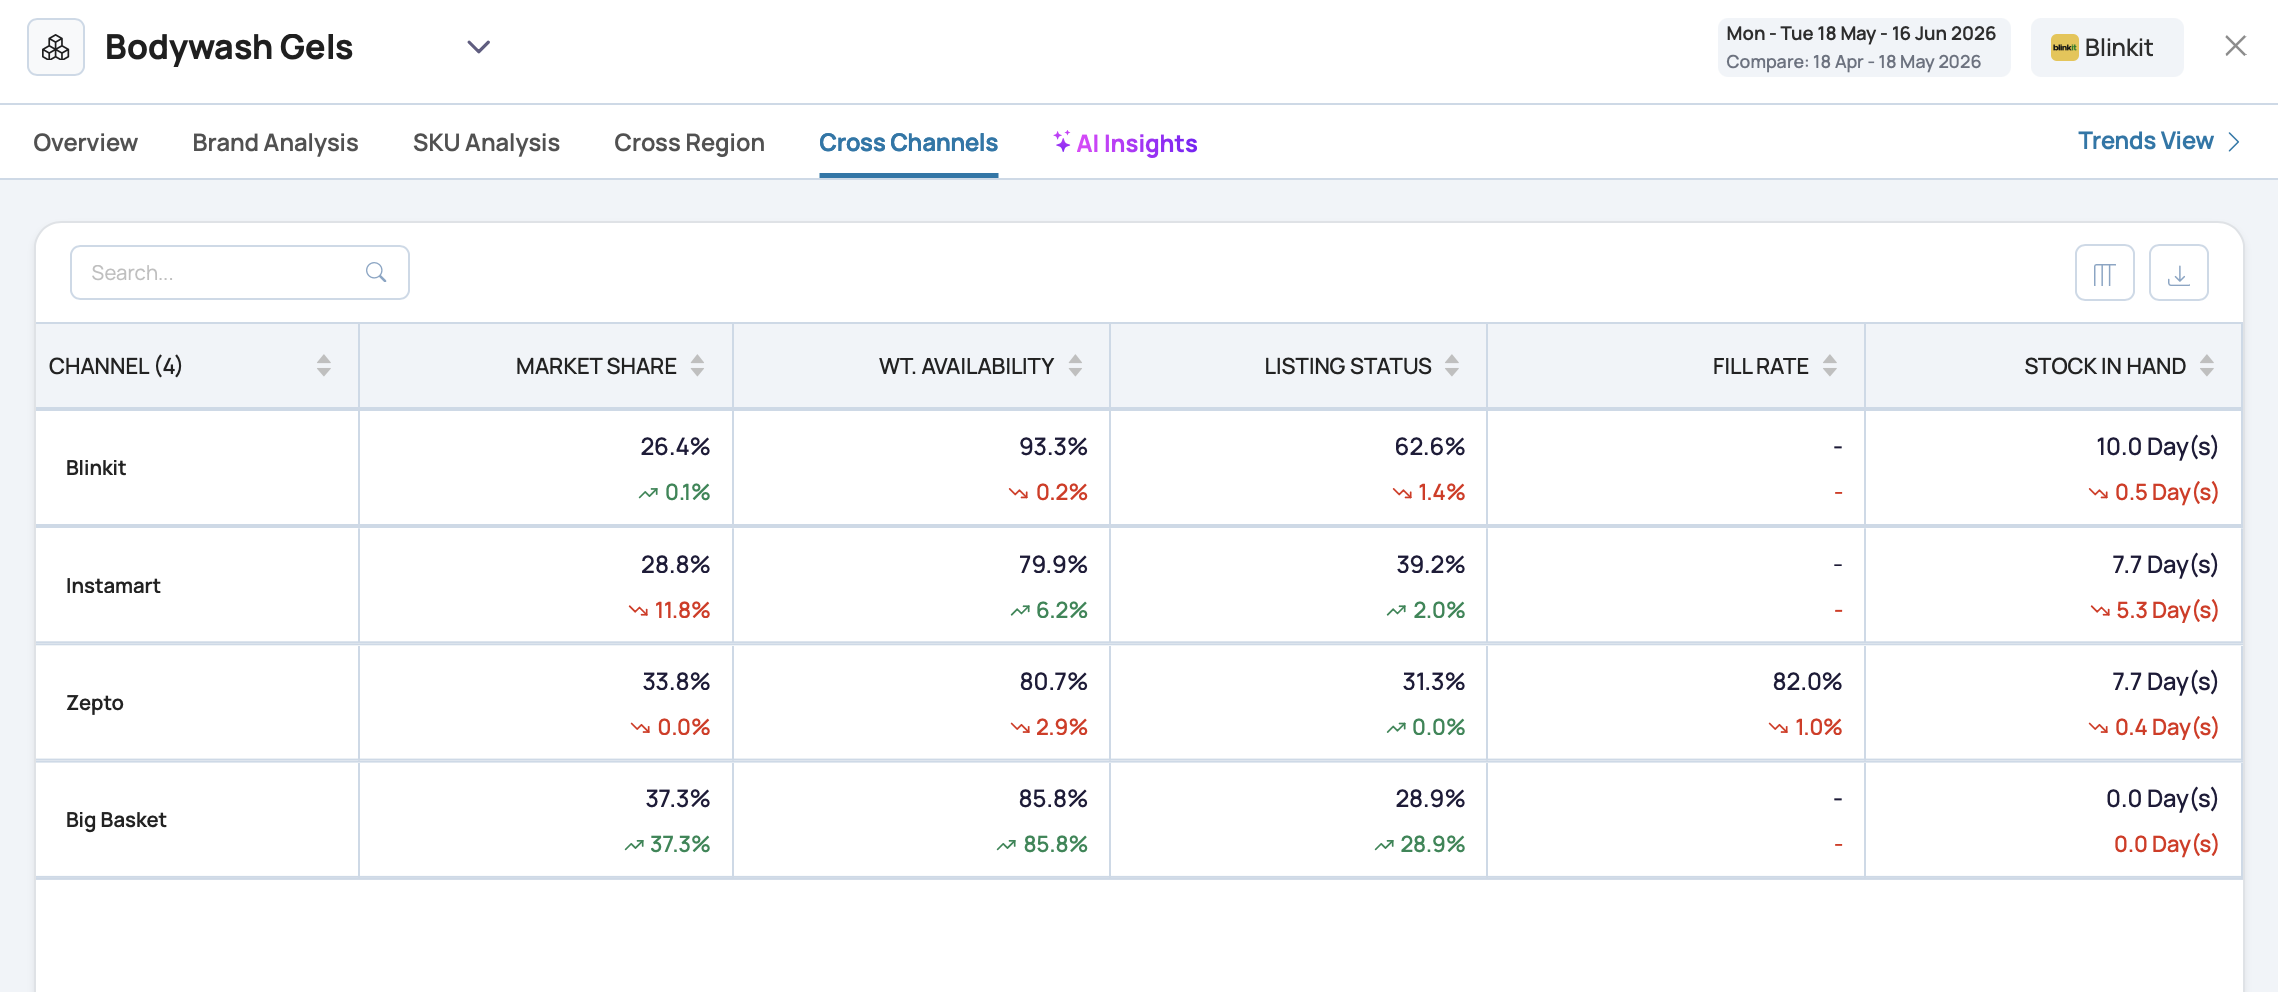Click the download table icon

coord(2178,273)
